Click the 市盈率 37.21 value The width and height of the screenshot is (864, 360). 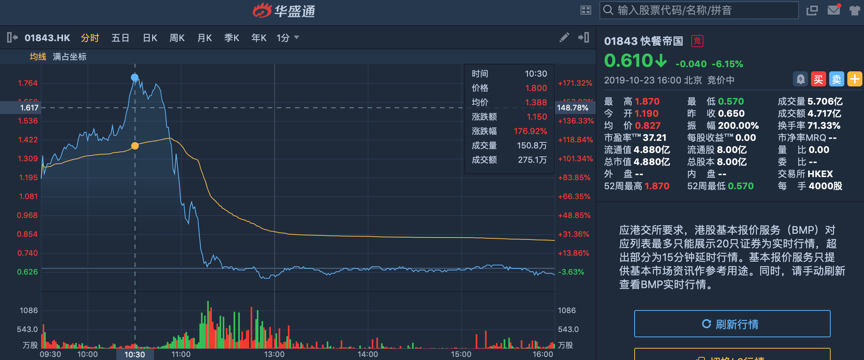point(654,138)
